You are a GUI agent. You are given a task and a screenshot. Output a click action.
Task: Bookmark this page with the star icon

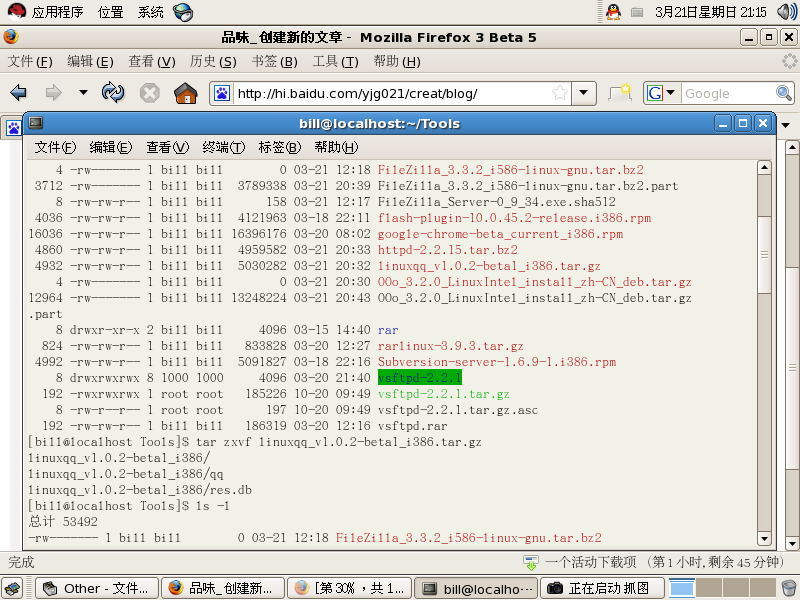[x=560, y=93]
